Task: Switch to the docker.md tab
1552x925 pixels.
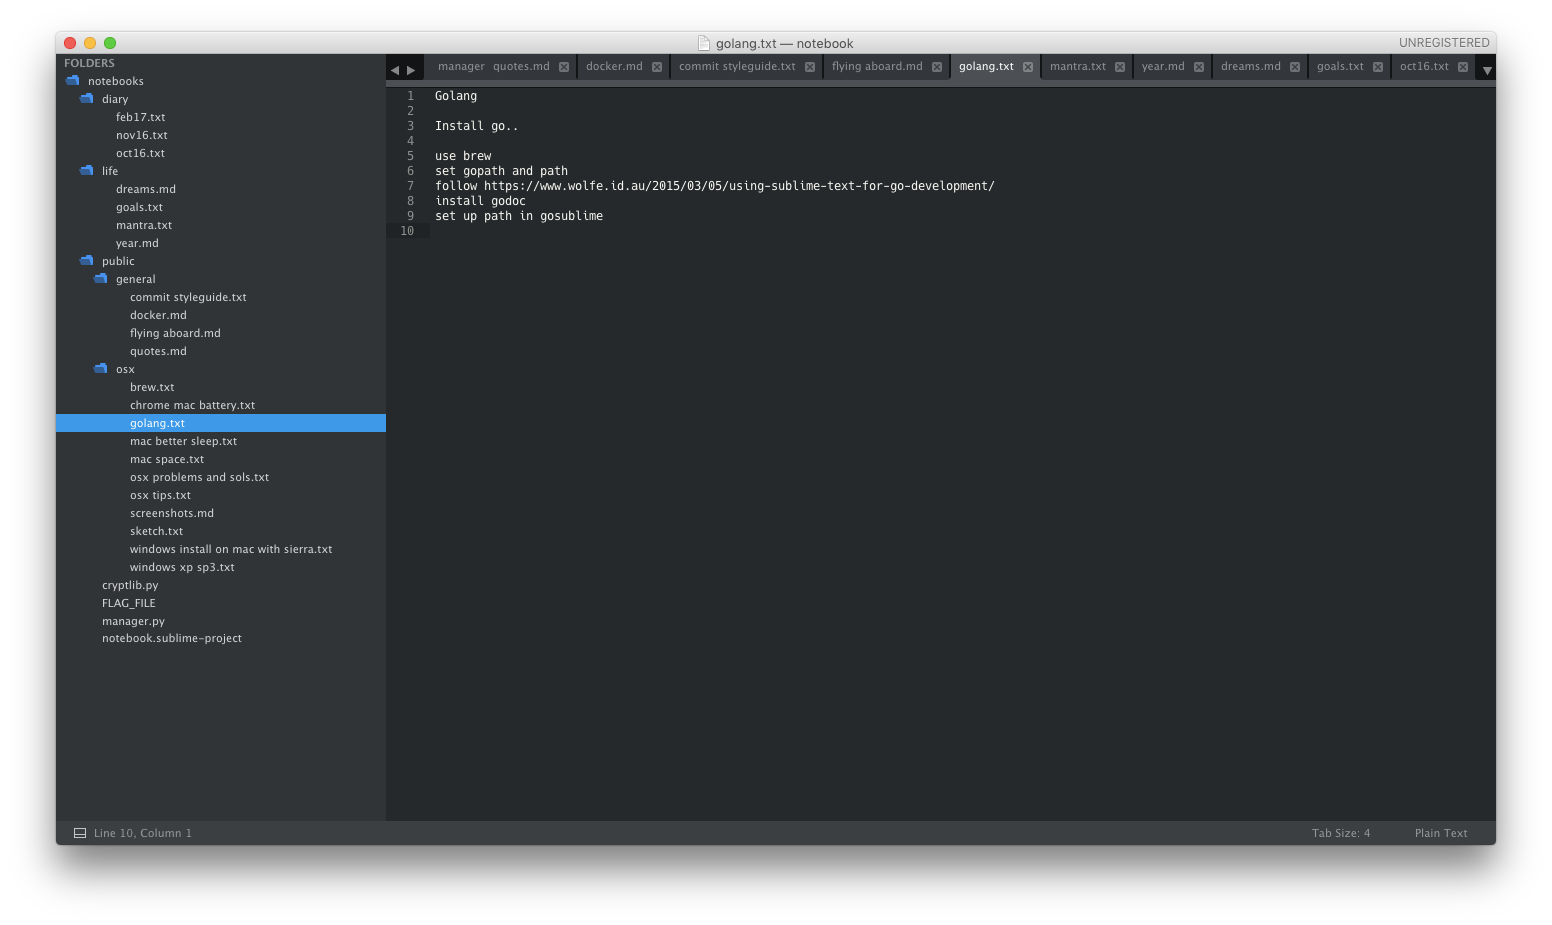Action: click(614, 67)
